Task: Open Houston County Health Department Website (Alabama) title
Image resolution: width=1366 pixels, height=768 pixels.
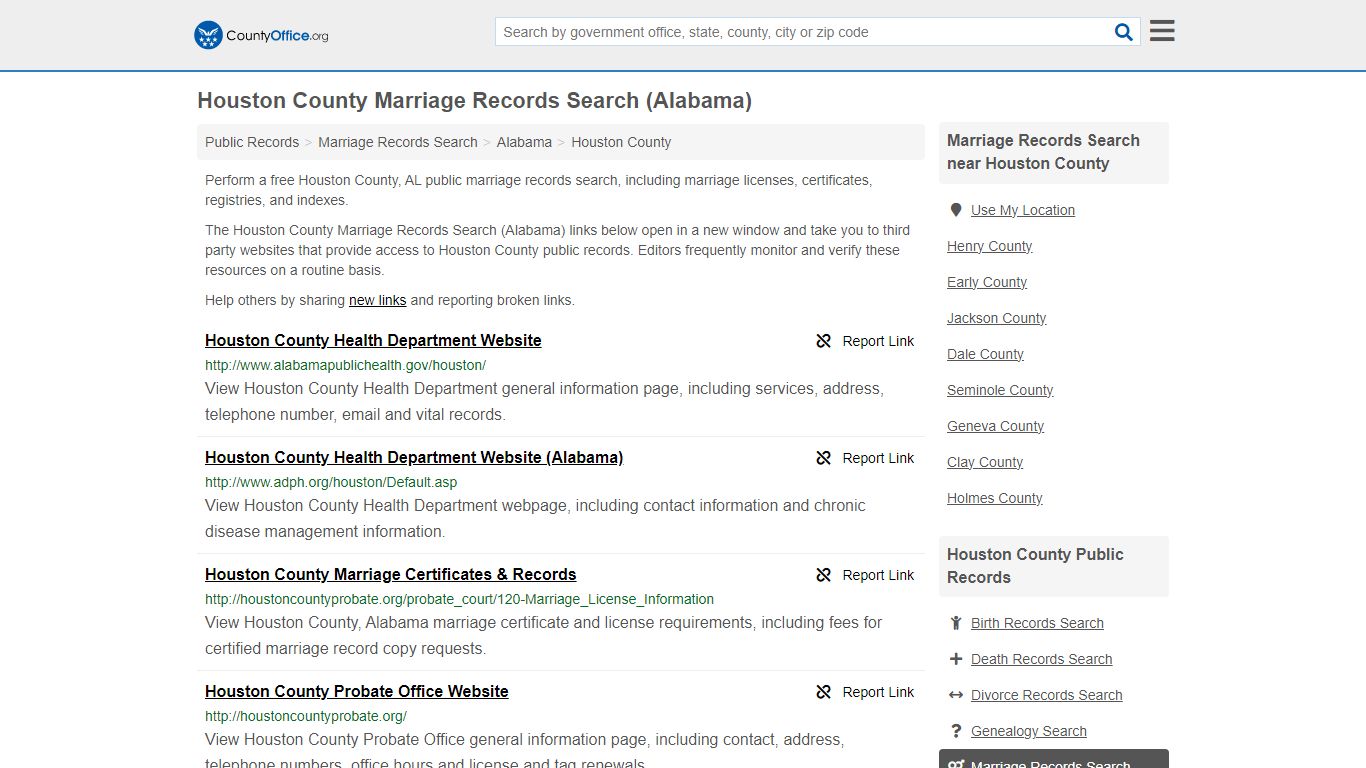Action: tap(414, 458)
